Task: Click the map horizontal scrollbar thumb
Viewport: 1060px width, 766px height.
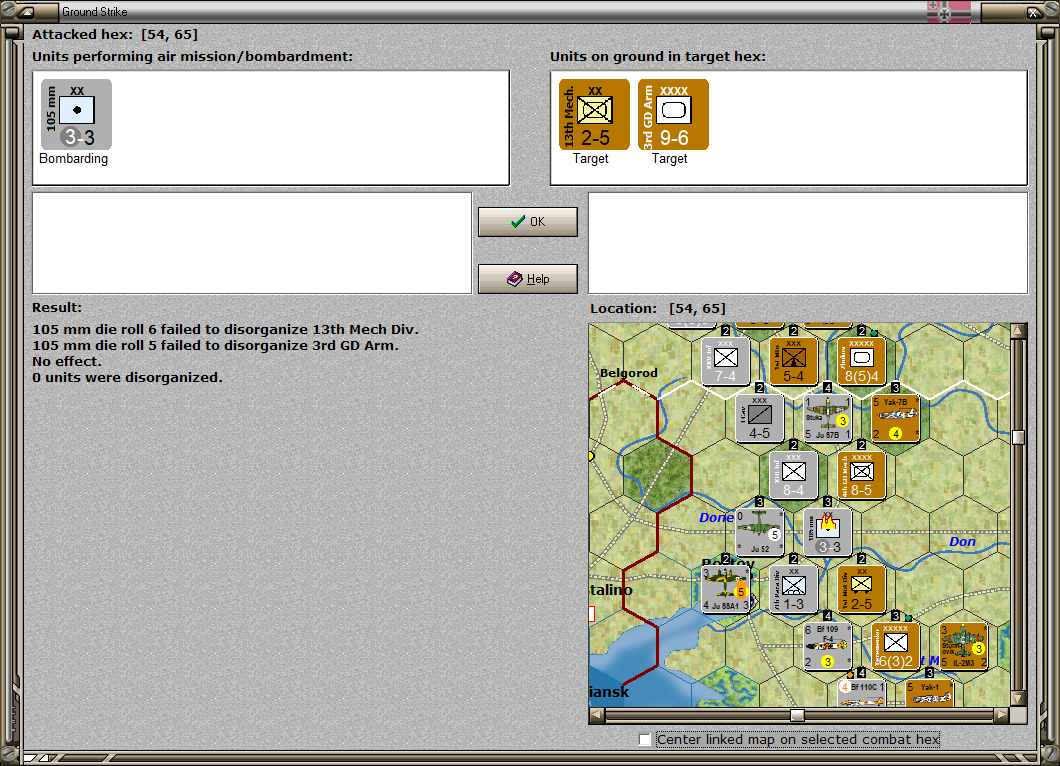Action: 797,715
